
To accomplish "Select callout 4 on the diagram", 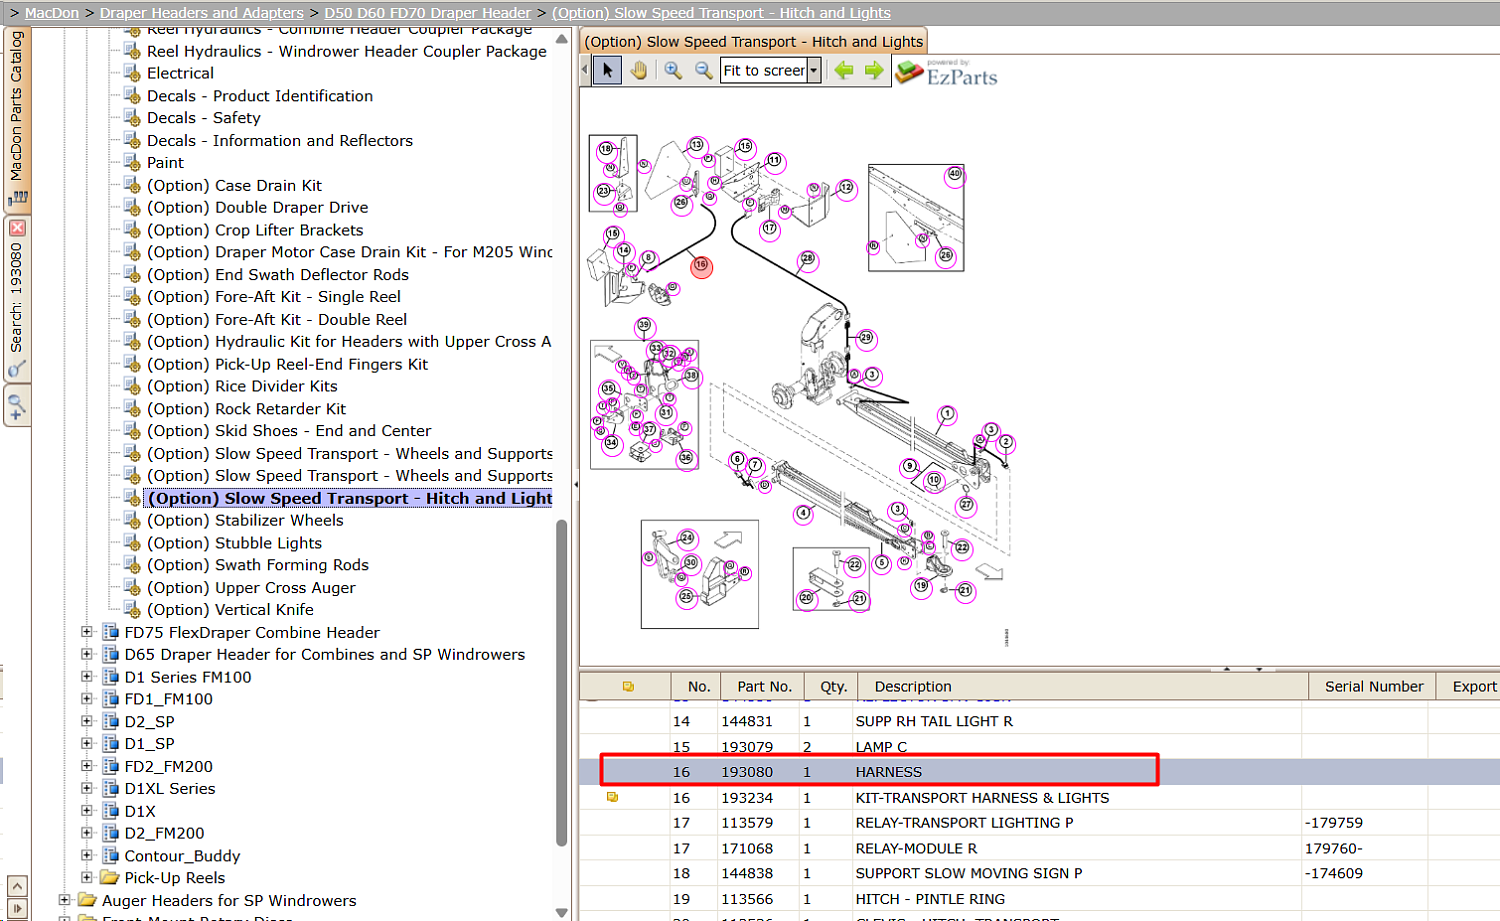I will point(803,514).
